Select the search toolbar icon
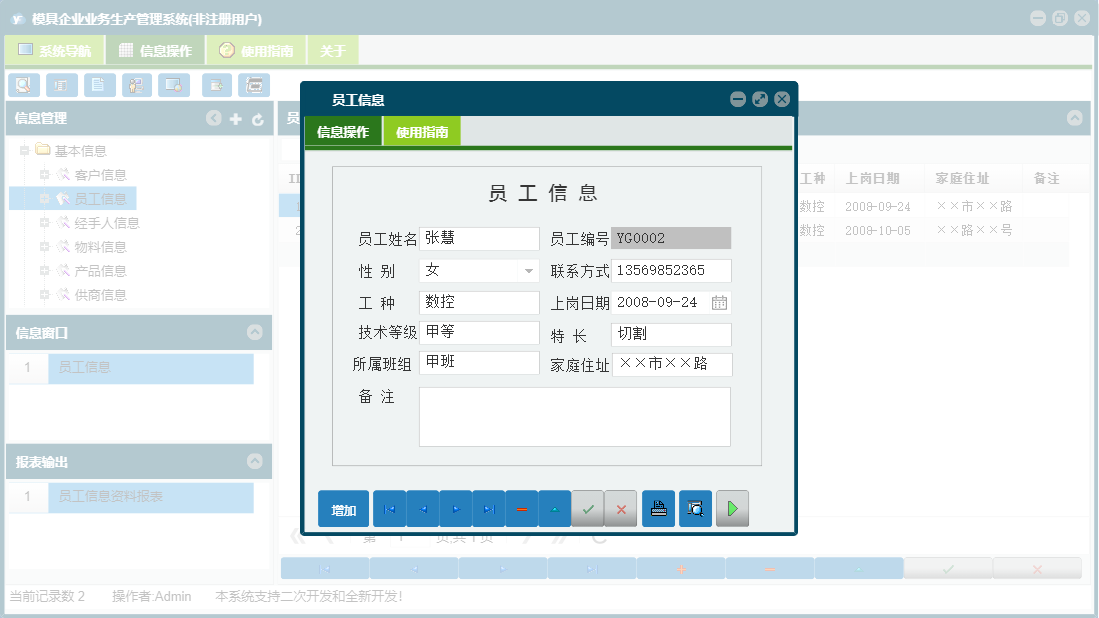1099x618 pixels. pyautogui.click(x=22, y=85)
